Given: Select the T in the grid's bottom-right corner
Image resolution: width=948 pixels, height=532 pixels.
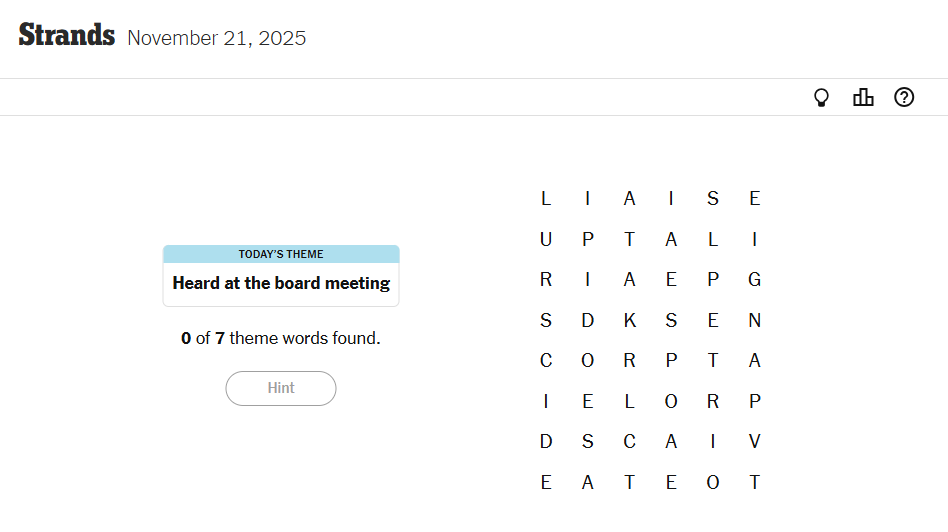Looking at the screenshot, I should point(755,483).
